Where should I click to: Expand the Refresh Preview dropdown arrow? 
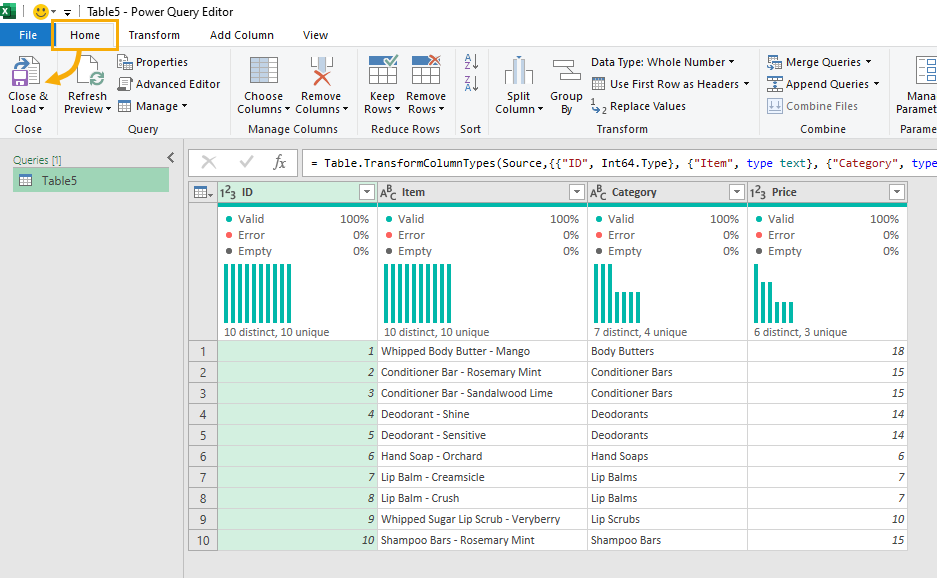tap(108, 109)
